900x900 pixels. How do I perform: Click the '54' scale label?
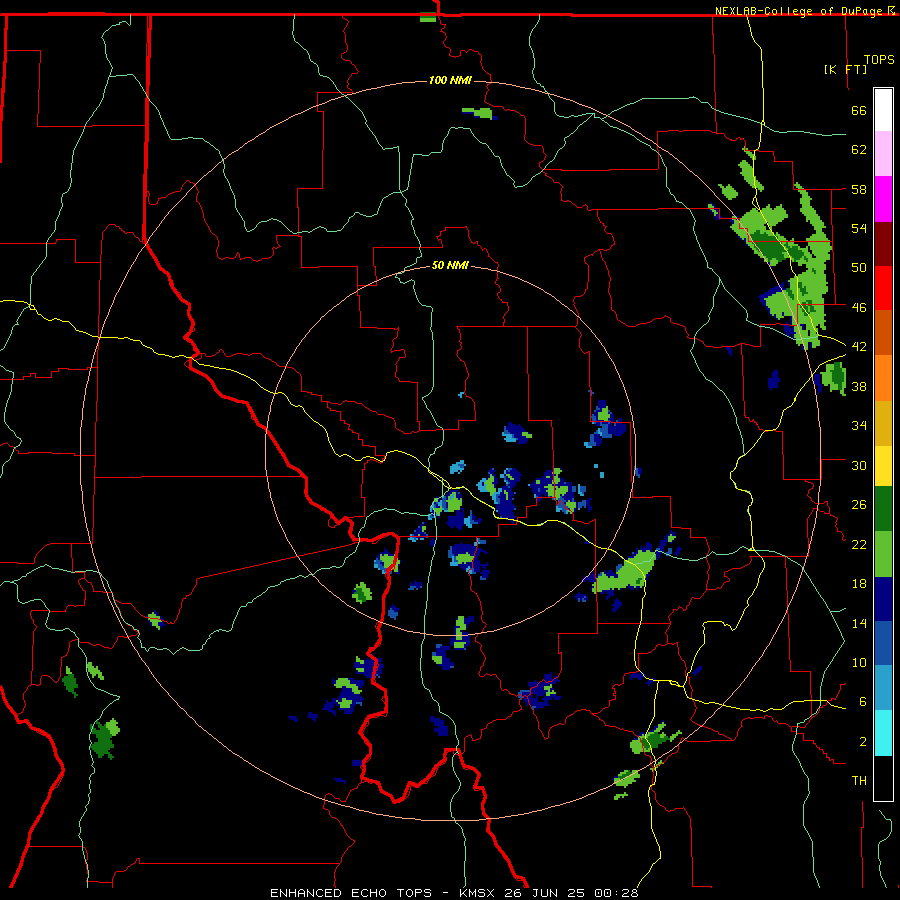click(x=859, y=228)
